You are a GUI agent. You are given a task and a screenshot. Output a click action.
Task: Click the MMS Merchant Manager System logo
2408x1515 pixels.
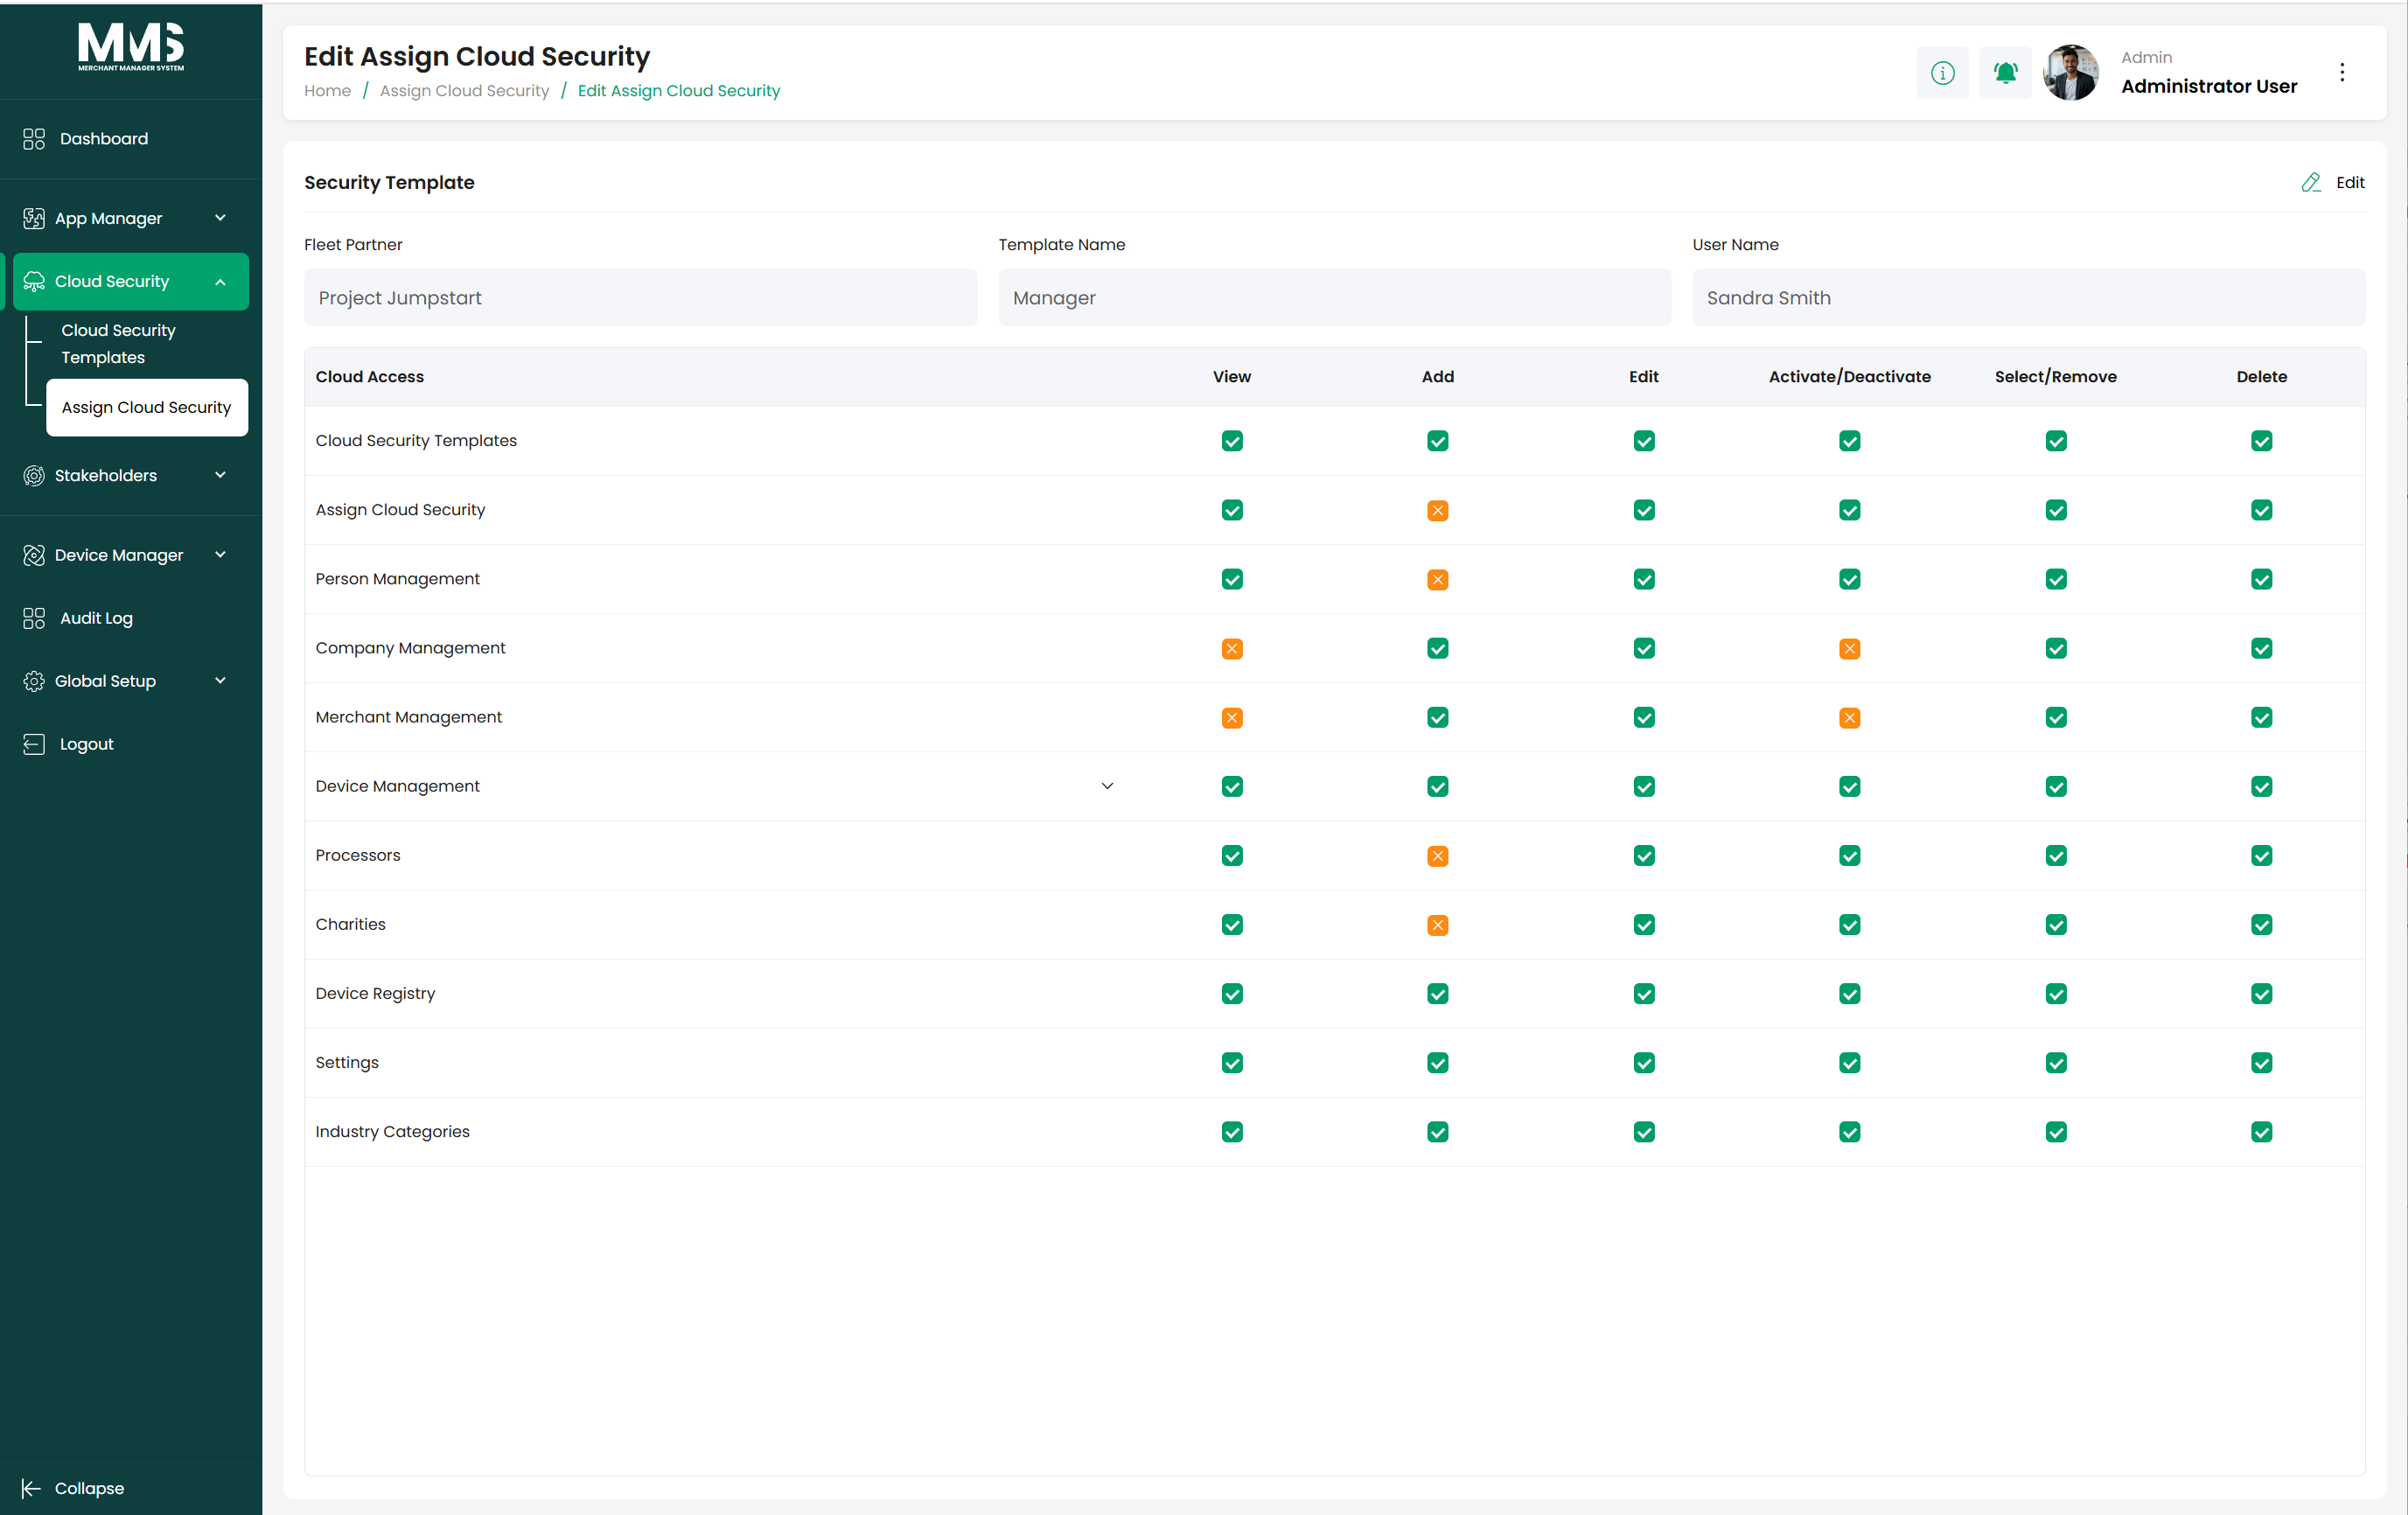(131, 47)
